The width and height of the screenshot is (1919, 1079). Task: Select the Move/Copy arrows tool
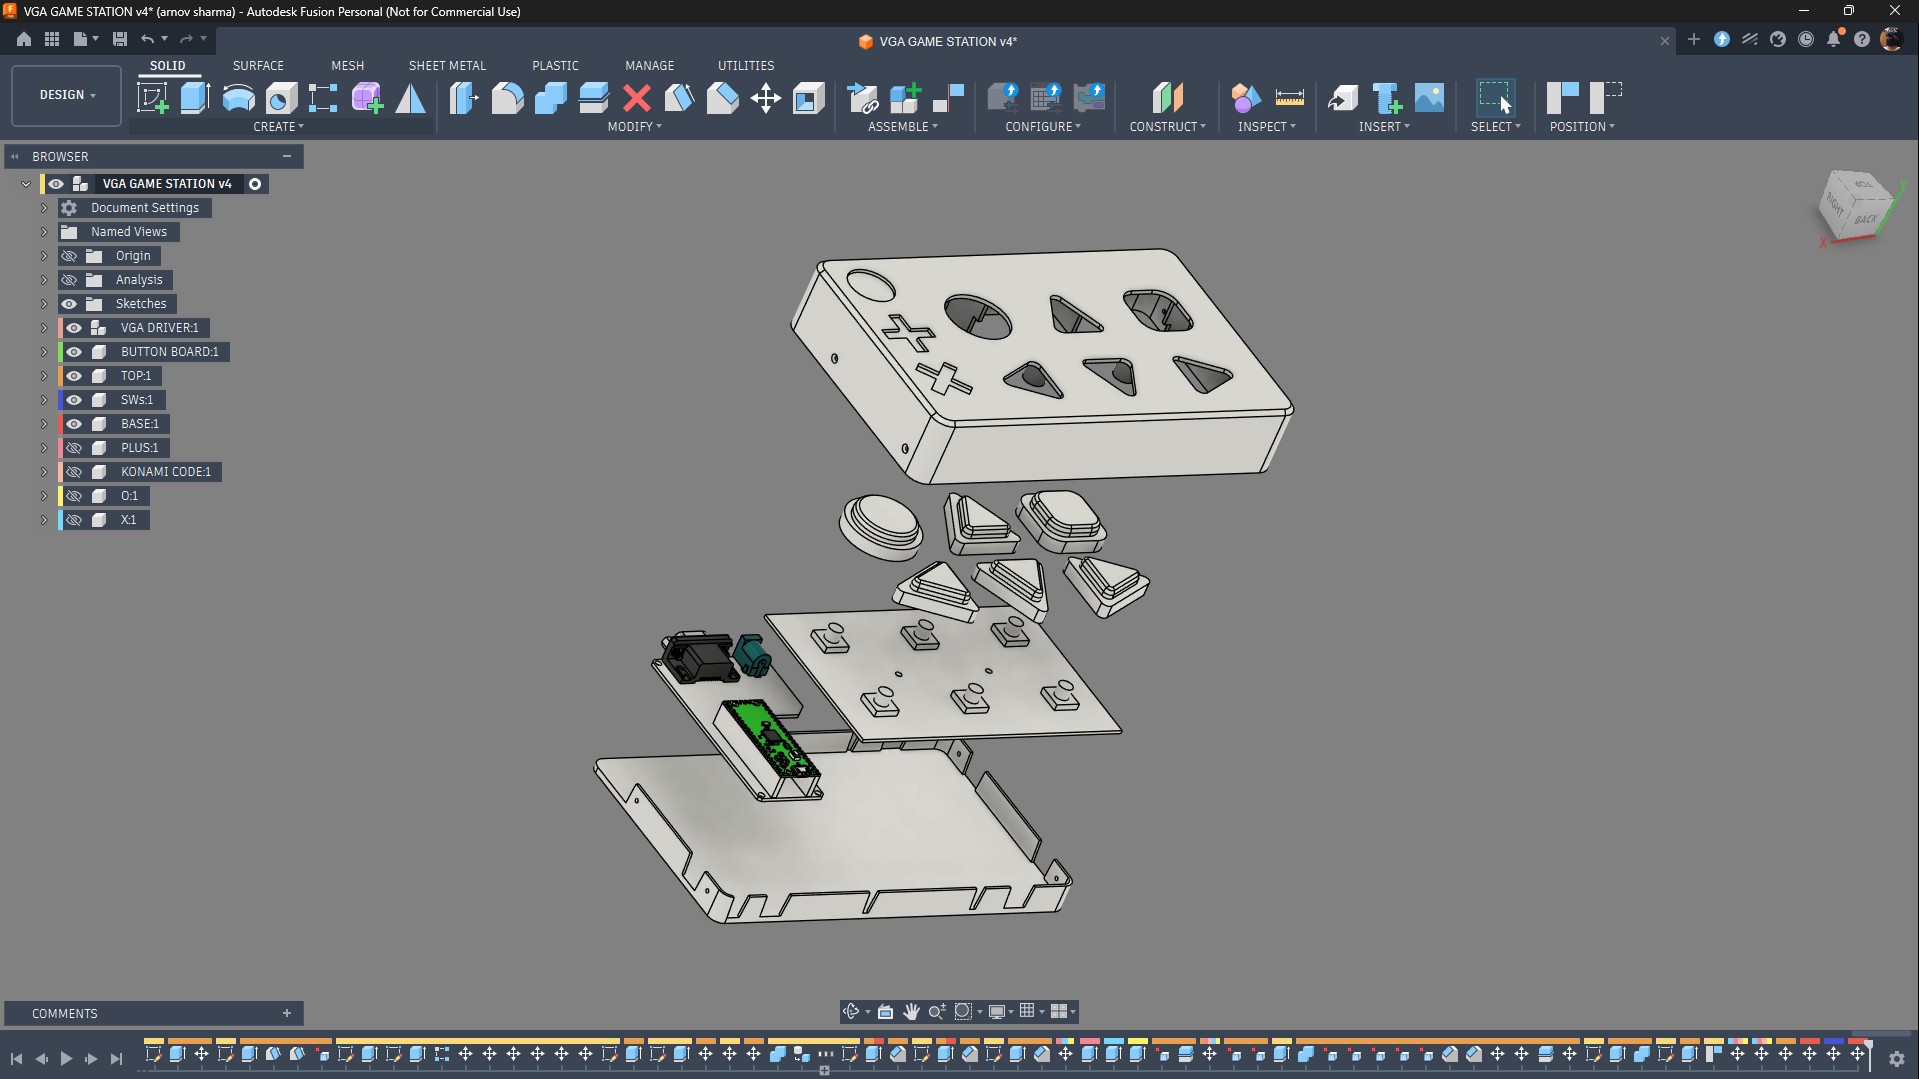tap(765, 98)
